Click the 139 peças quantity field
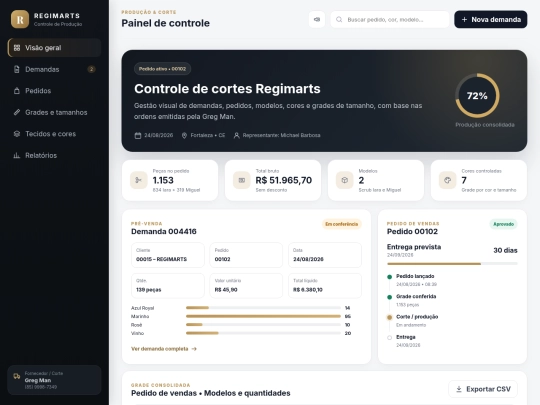The width and height of the screenshot is (540, 405). coord(168,285)
